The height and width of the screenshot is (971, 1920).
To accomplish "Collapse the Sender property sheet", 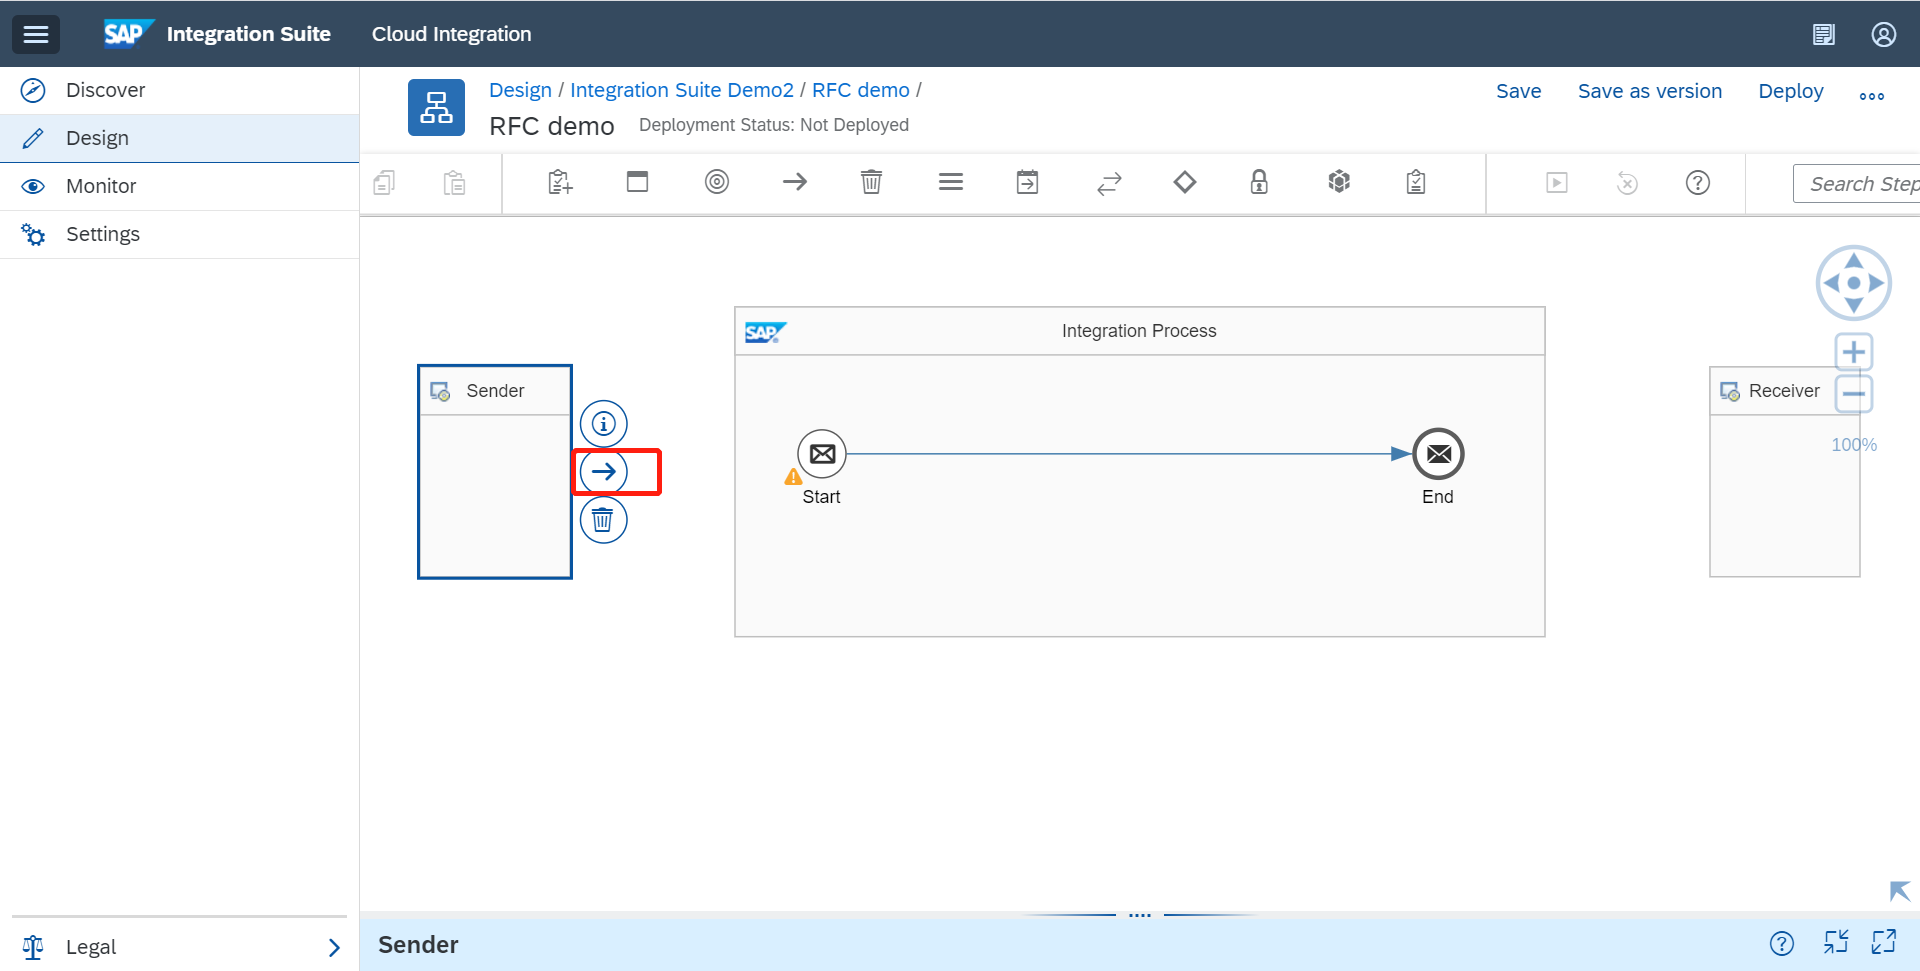I will click(x=1837, y=943).
